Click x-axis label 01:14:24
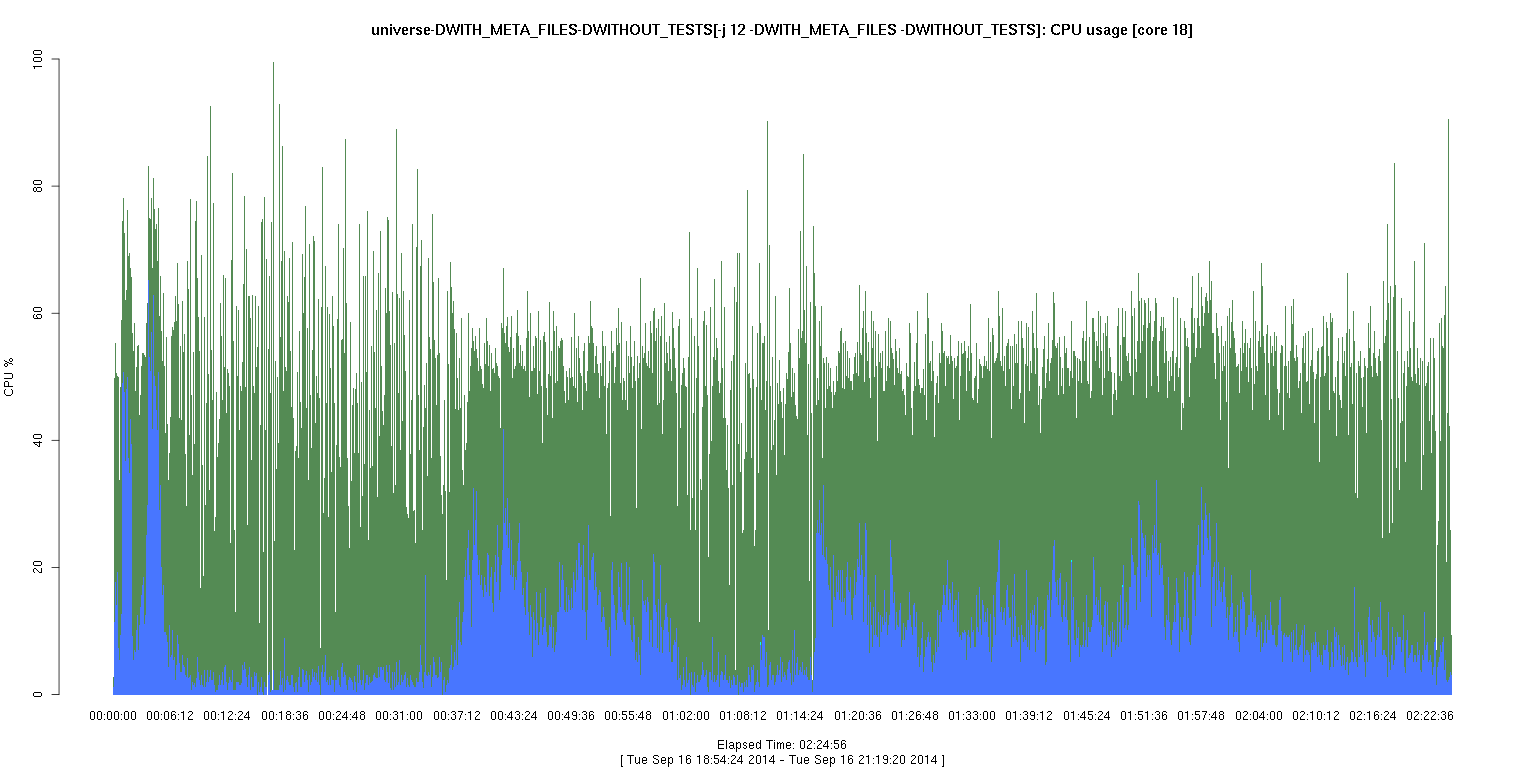Image resolution: width=1536 pixels, height=768 pixels. (x=800, y=716)
